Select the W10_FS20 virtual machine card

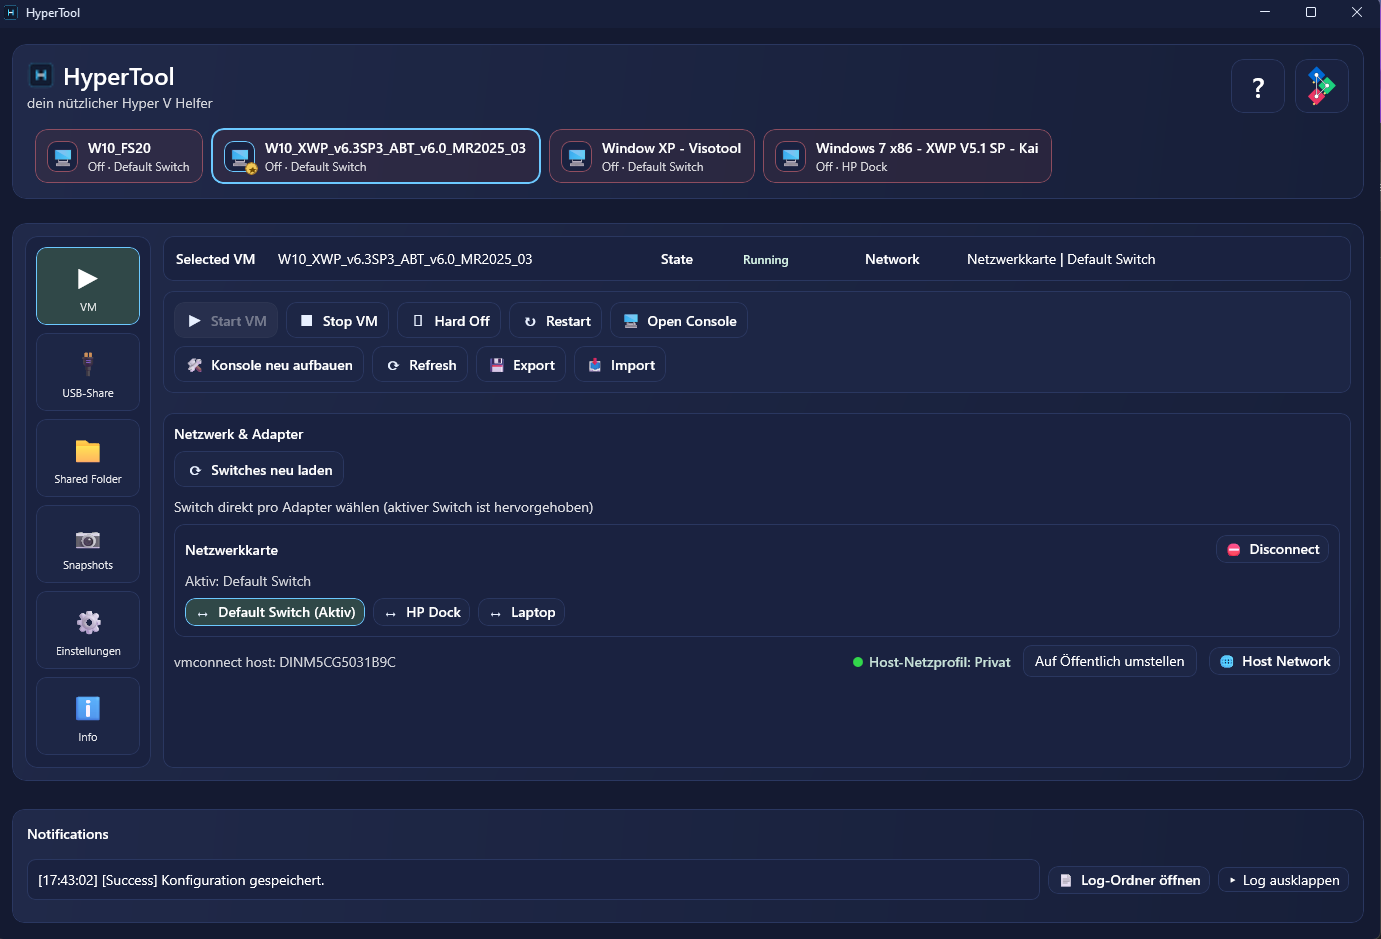coord(119,157)
